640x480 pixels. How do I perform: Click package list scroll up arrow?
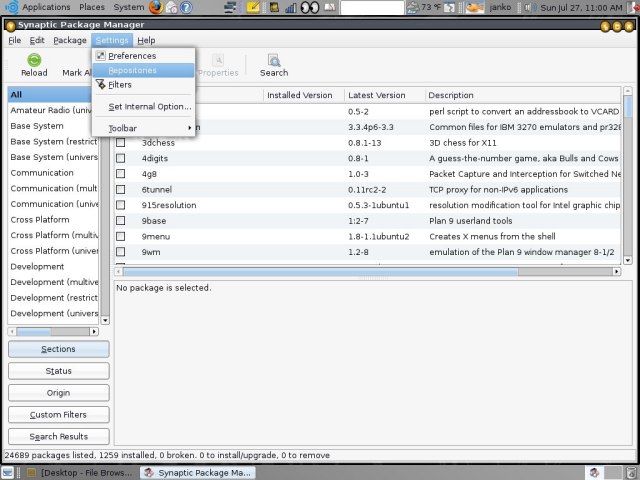[628, 91]
